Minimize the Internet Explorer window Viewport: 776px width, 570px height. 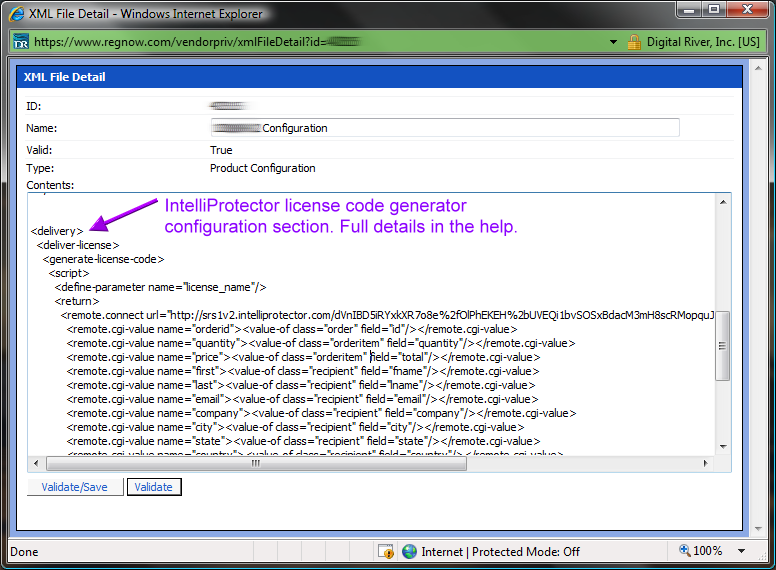(x=688, y=9)
